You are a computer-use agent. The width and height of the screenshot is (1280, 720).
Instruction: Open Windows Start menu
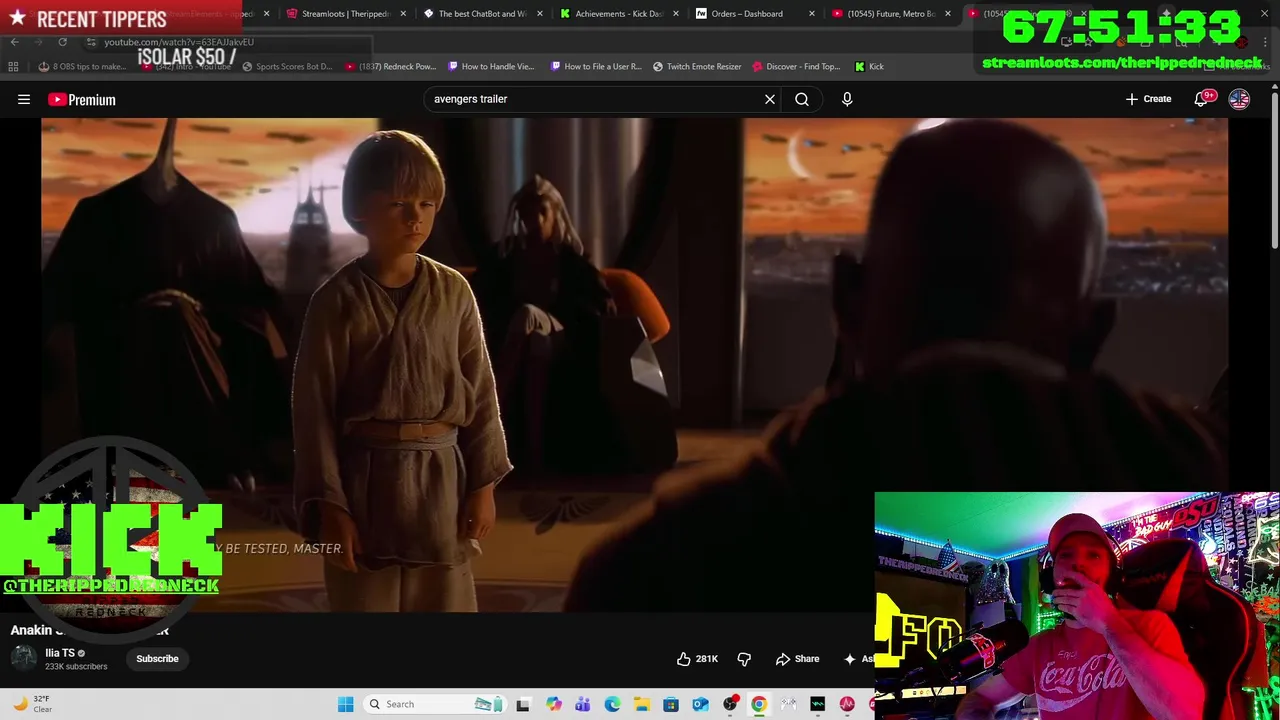(x=345, y=704)
